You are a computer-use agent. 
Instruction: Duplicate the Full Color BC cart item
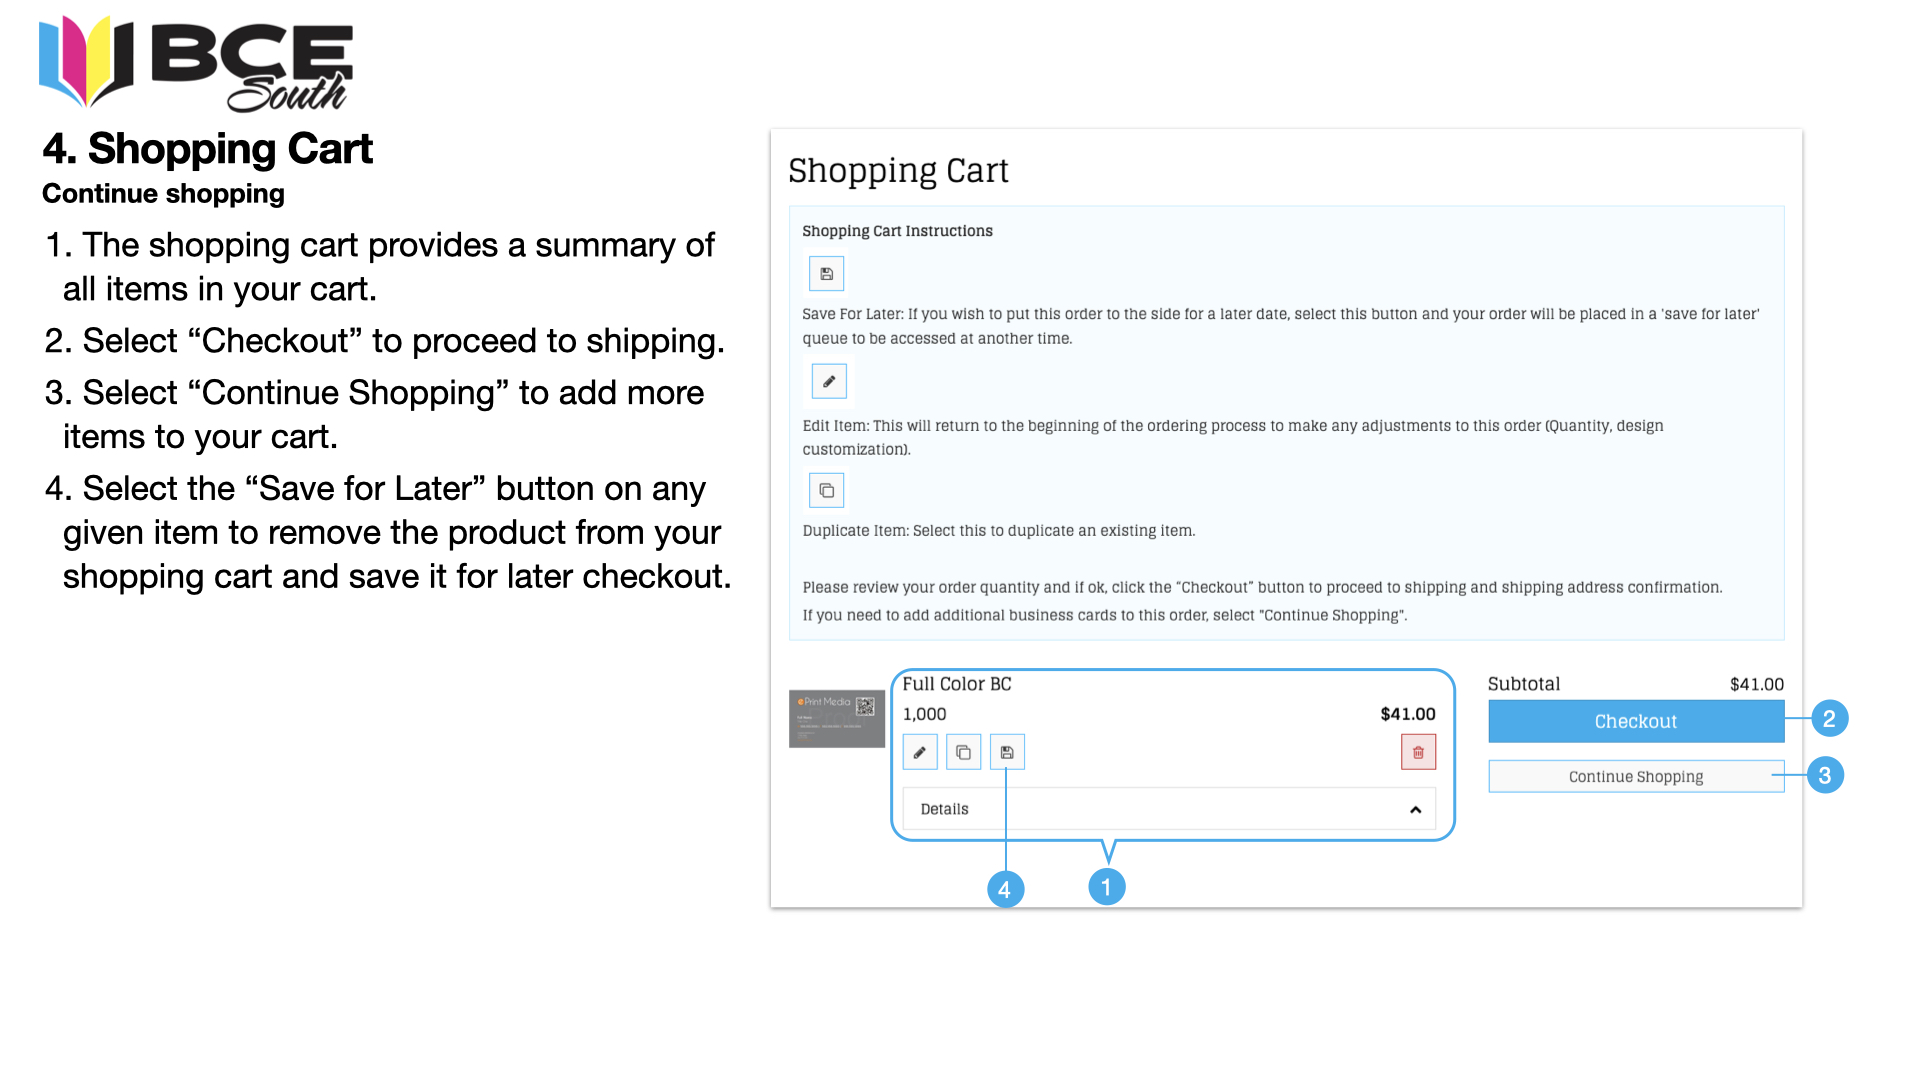(x=963, y=752)
